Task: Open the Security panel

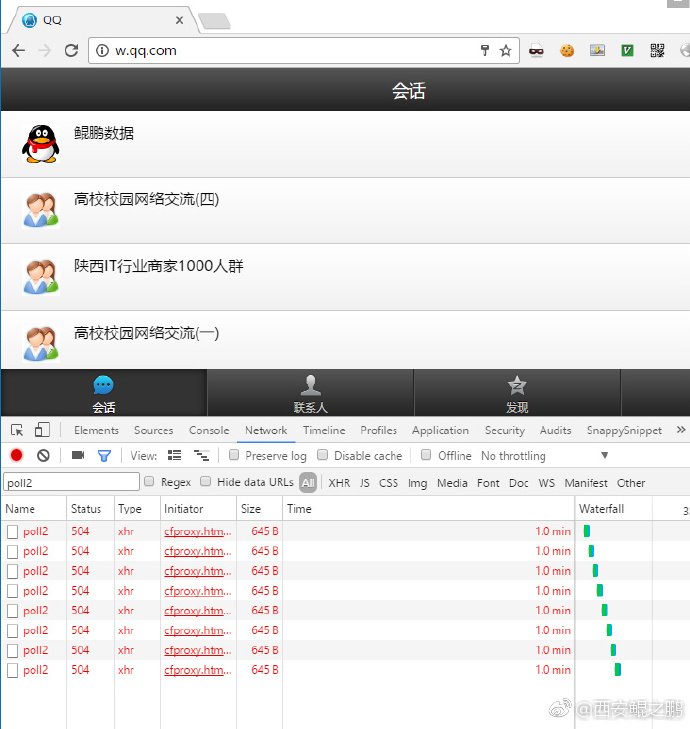Action: point(504,431)
